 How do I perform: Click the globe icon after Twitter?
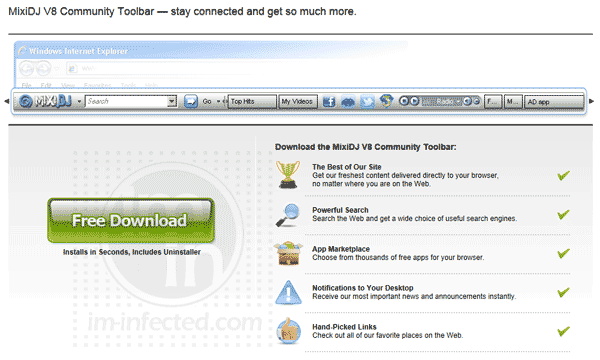pos(386,101)
